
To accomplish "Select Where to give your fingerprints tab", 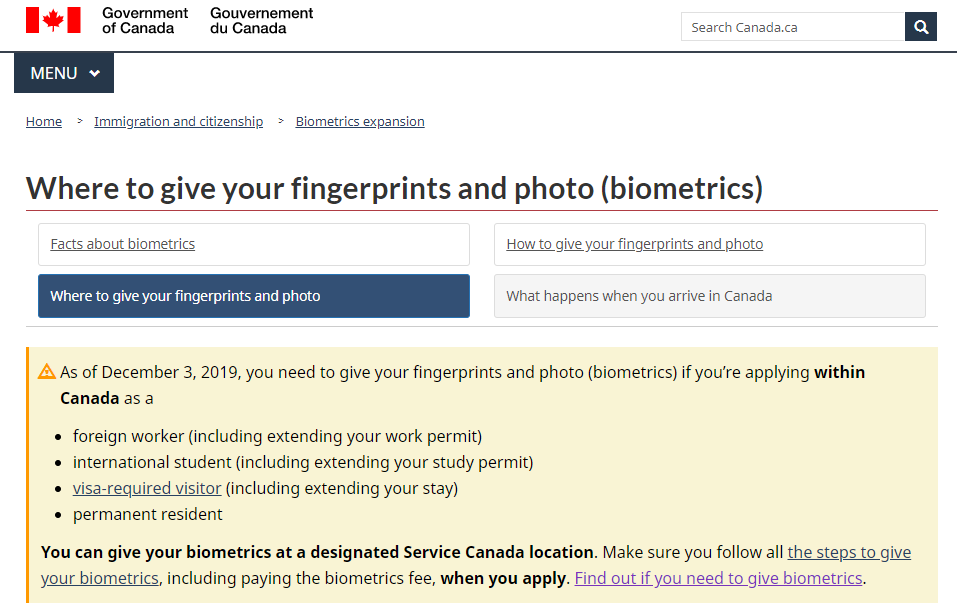I will coord(254,296).
